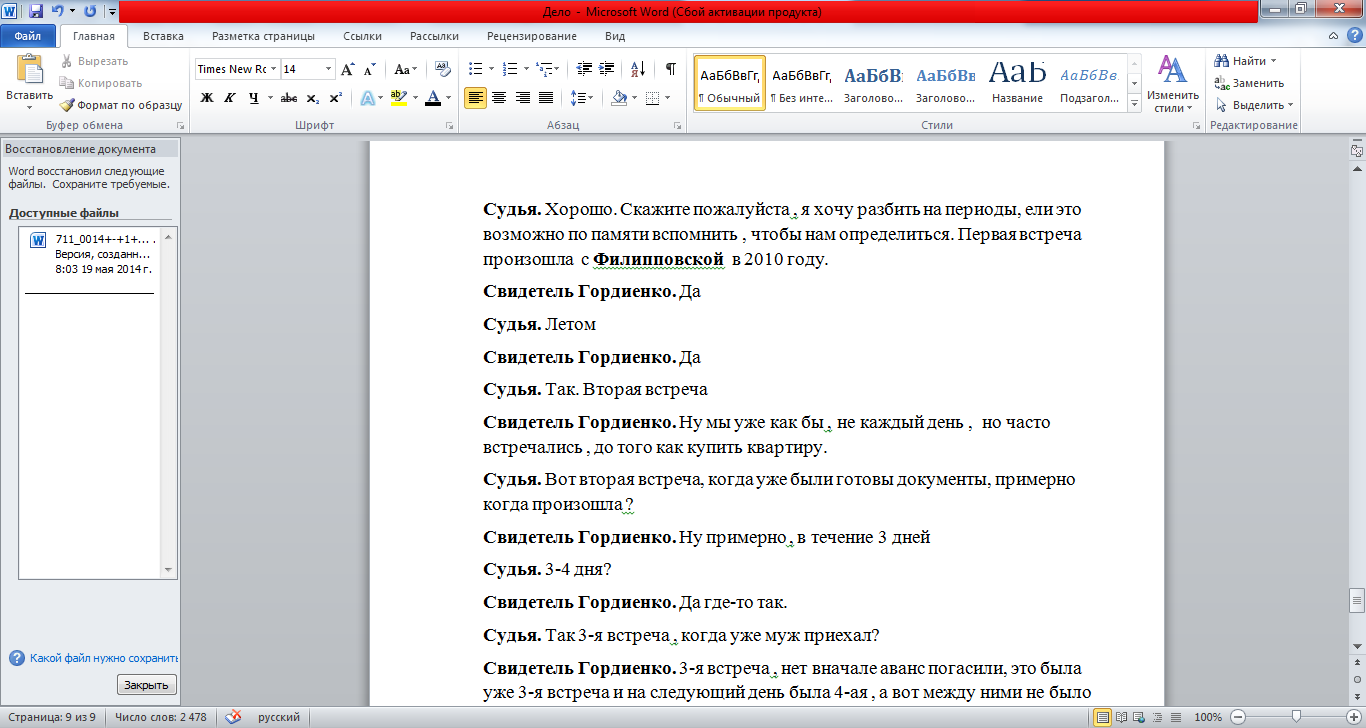Image resolution: width=1366 pixels, height=728 pixels.
Task: Click Закрыть in the recovery pane
Action: (147, 685)
